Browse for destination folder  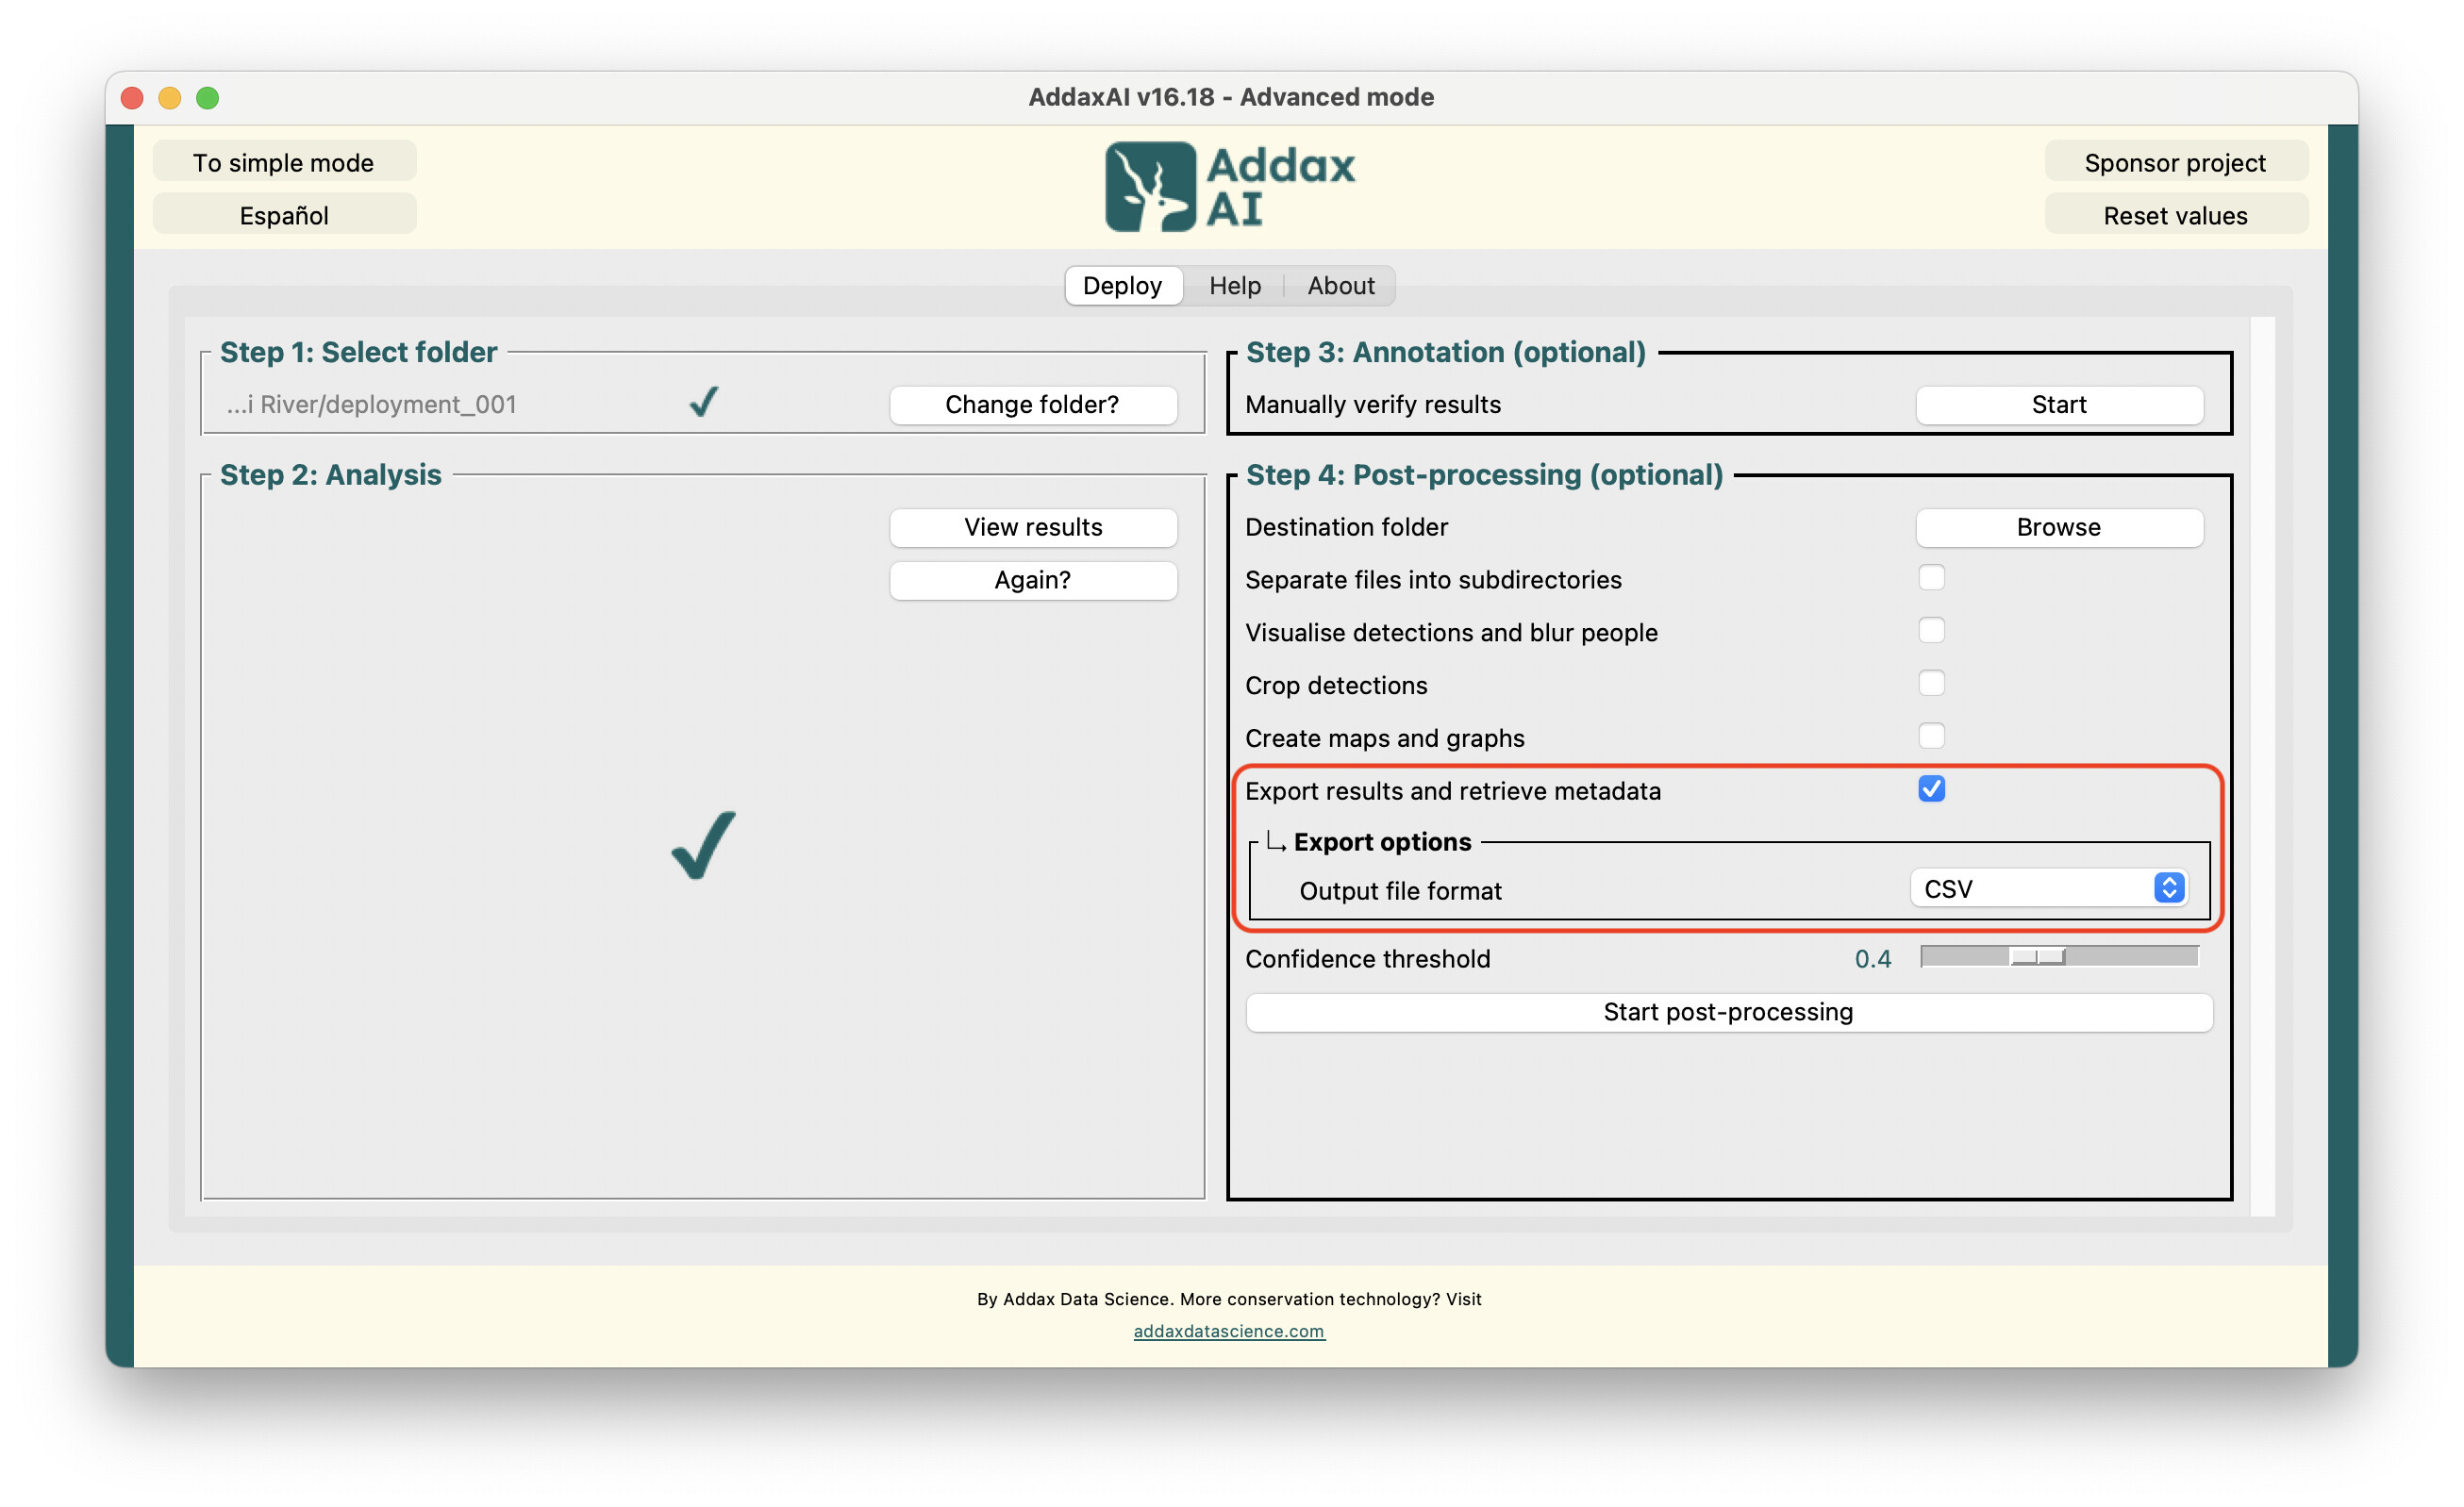[x=2058, y=527]
